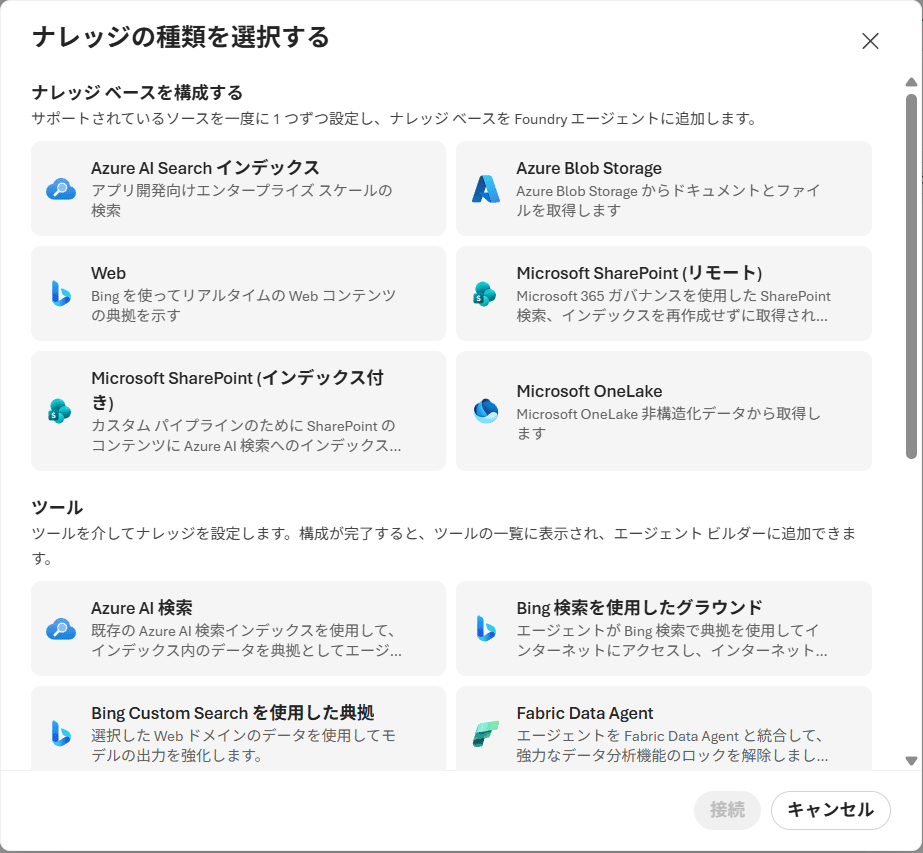Close the dialog with the X button
923x853 pixels.
pyautogui.click(x=870, y=41)
